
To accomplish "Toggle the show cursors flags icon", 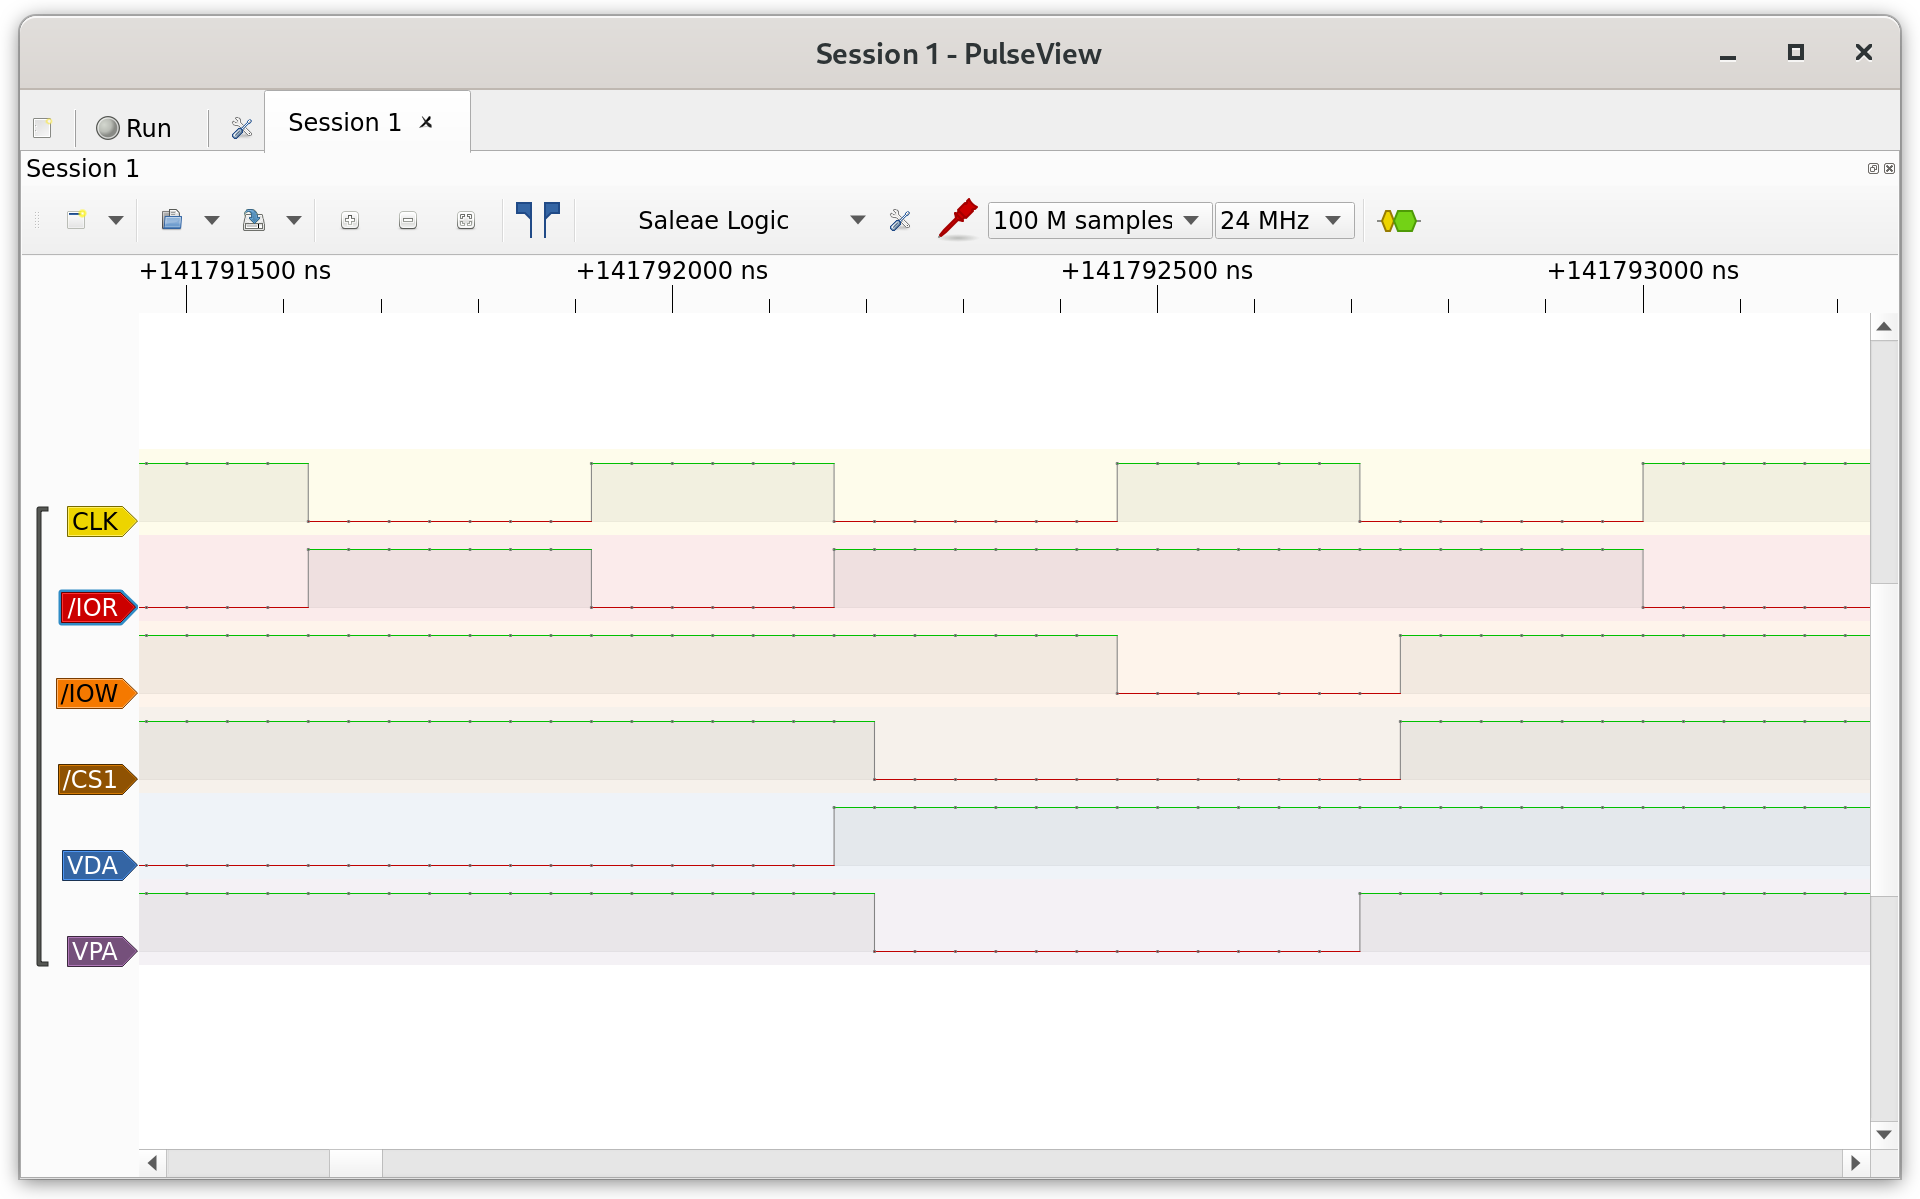I will coord(538,219).
